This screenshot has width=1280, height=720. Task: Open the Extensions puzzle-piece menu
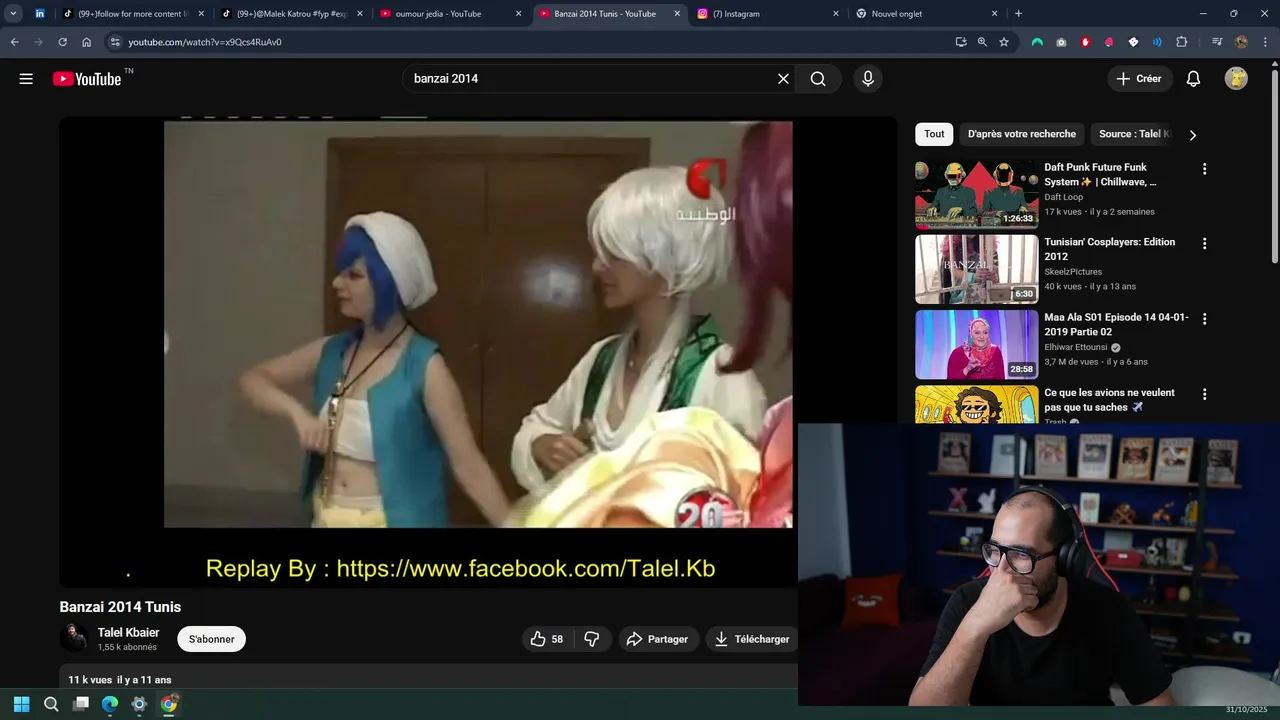click(x=1181, y=42)
